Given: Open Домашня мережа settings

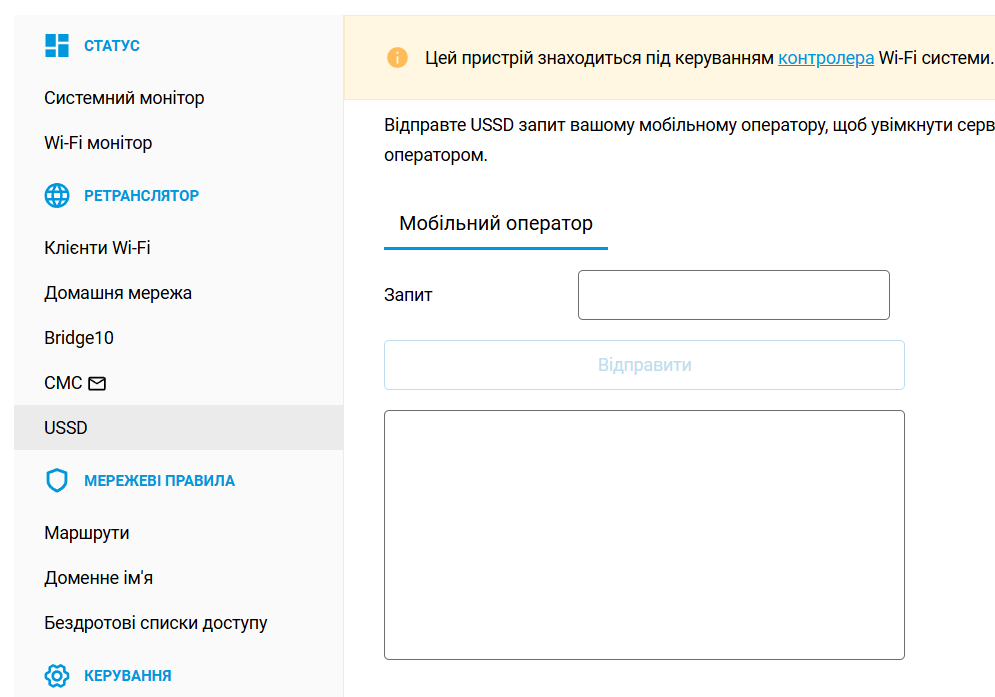Looking at the screenshot, I should point(118,293).
